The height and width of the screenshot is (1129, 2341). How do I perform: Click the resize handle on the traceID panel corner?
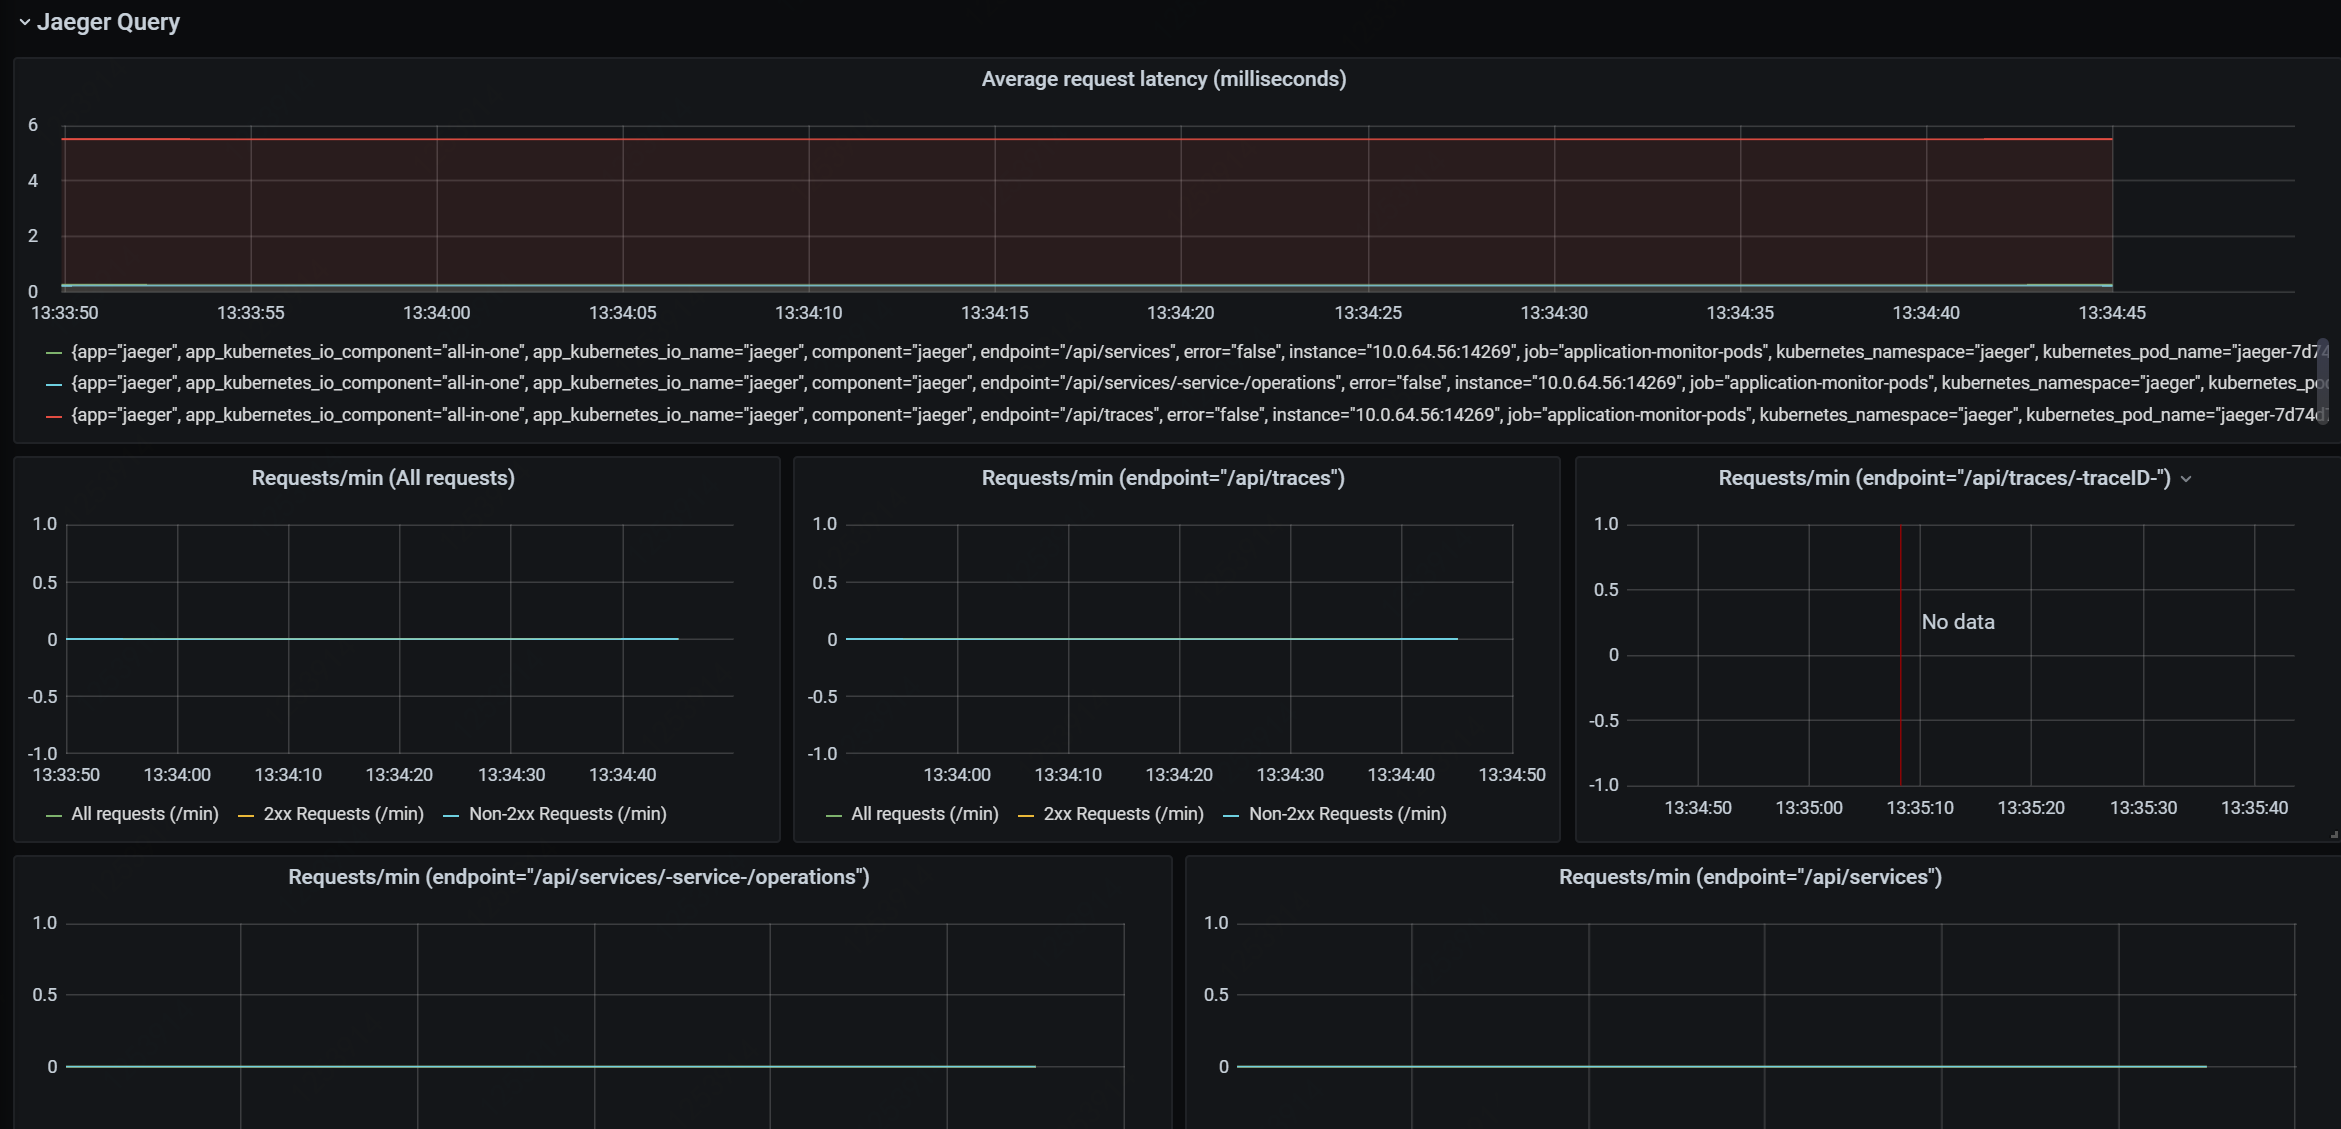pyautogui.click(x=2334, y=834)
